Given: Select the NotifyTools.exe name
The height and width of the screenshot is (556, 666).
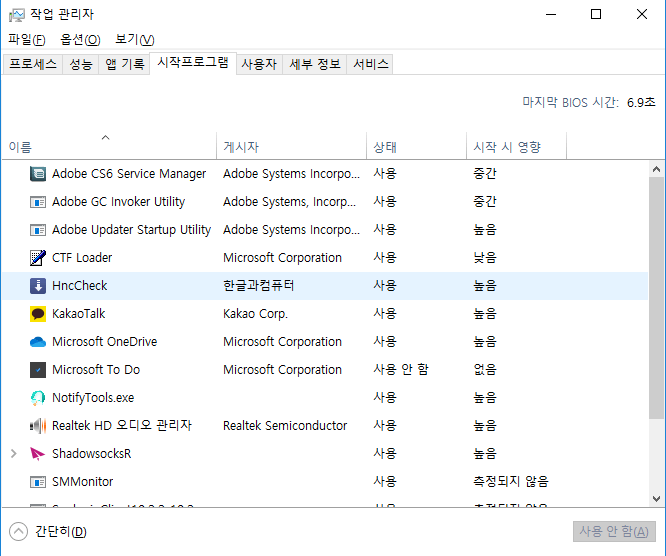Looking at the screenshot, I should (x=93, y=398).
